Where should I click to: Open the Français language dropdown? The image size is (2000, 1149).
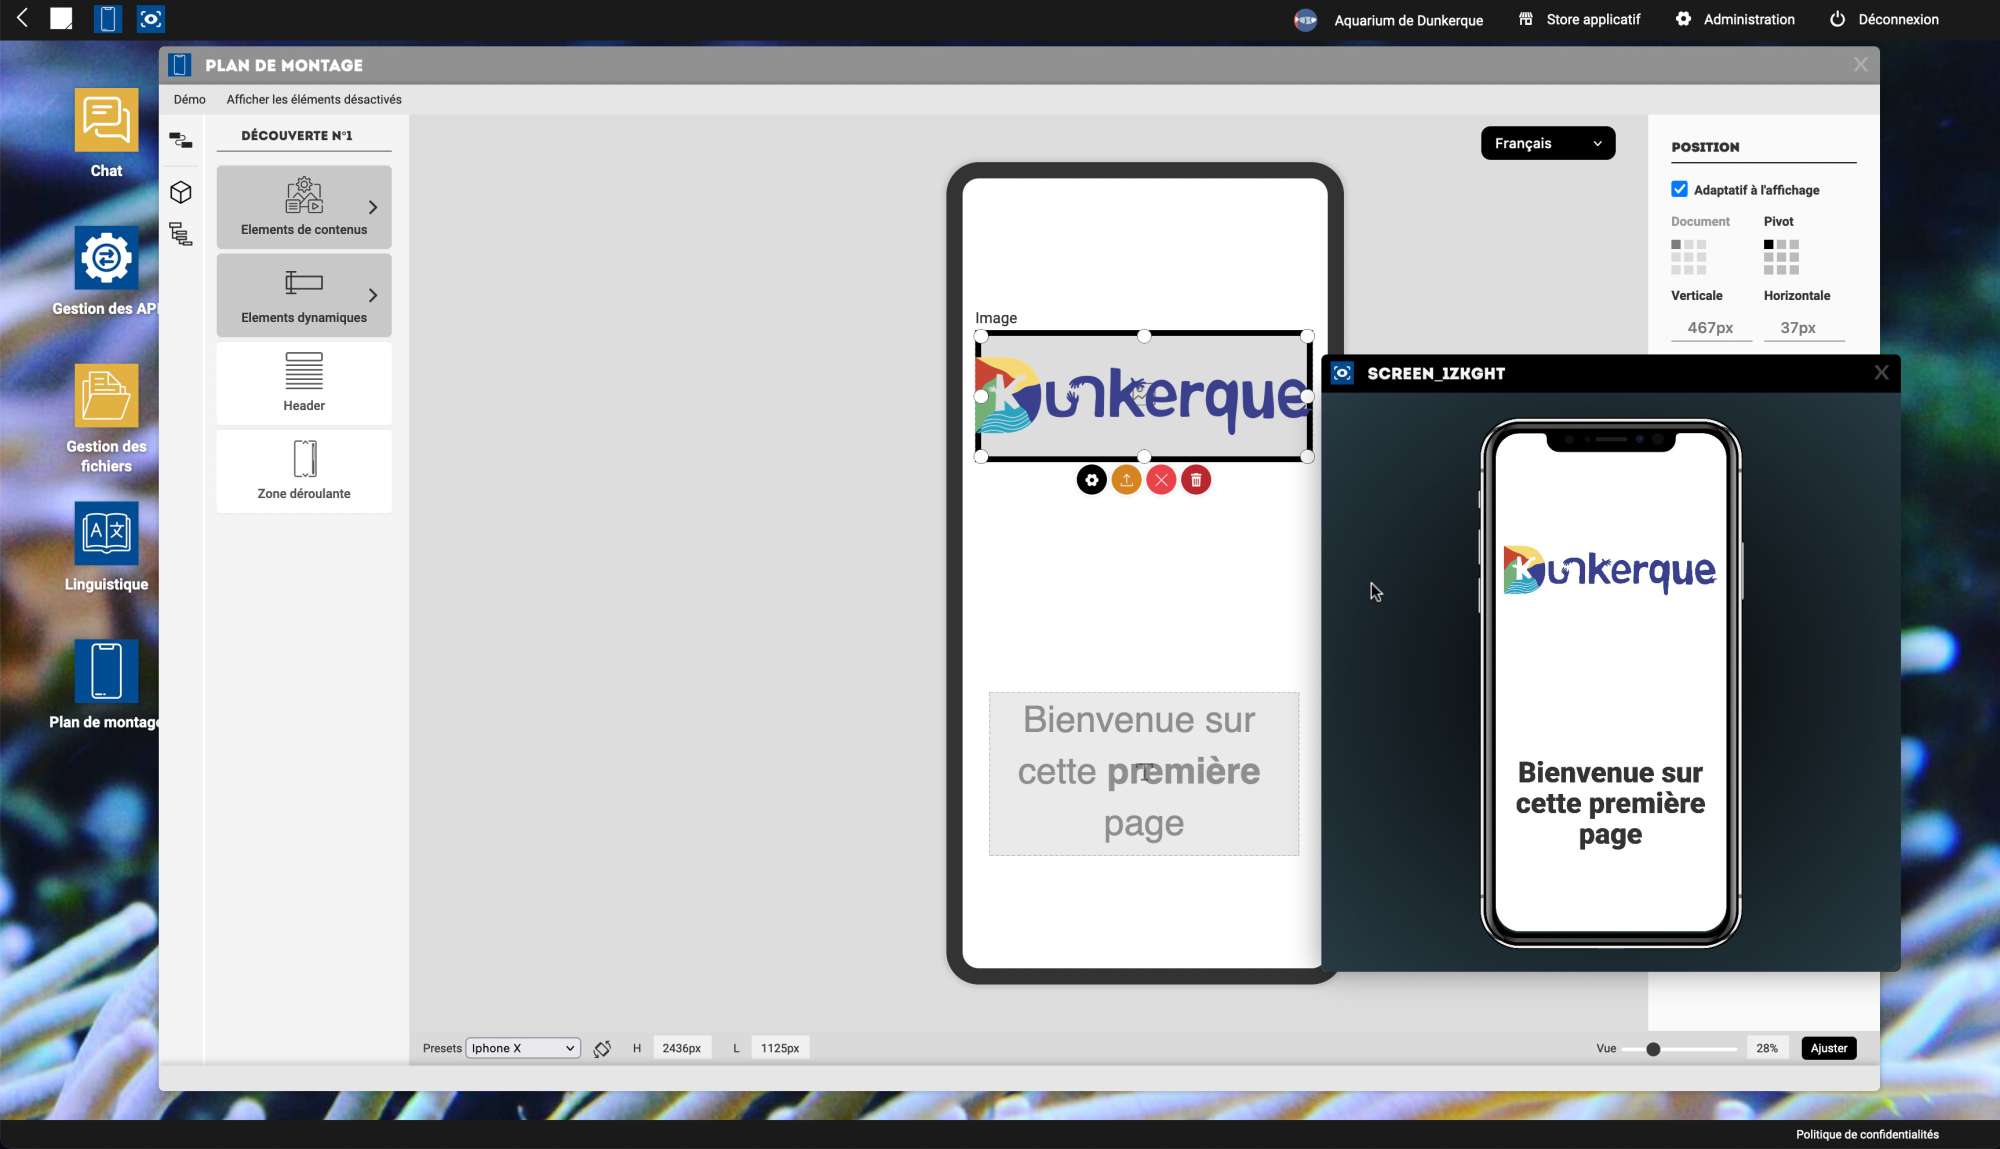point(1547,143)
